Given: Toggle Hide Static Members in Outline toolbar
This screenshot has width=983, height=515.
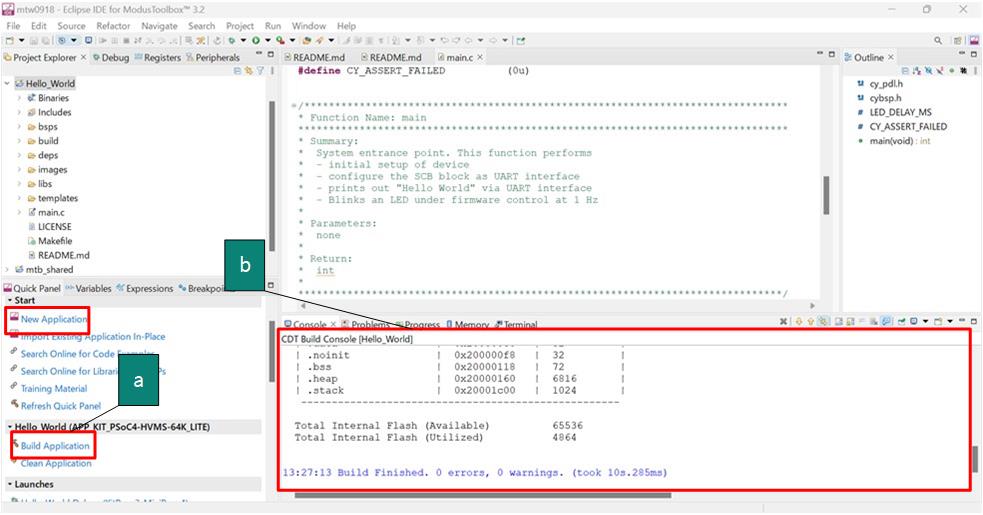Looking at the screenshot, I should coord(940,71).
